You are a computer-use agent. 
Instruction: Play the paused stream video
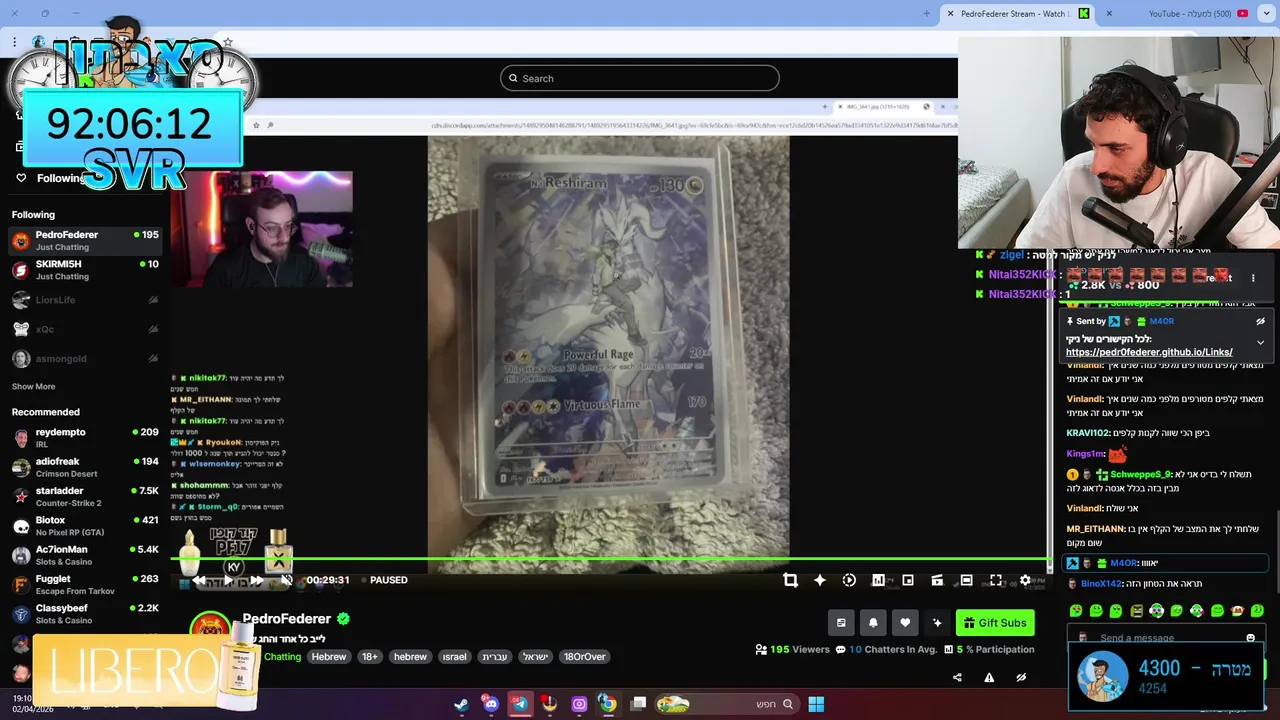(x=228, y=580)
